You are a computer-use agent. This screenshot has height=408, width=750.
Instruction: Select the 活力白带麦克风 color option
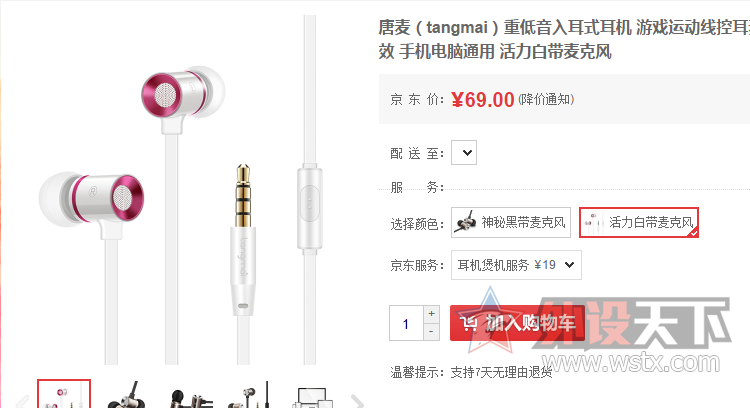coord(639,222)
